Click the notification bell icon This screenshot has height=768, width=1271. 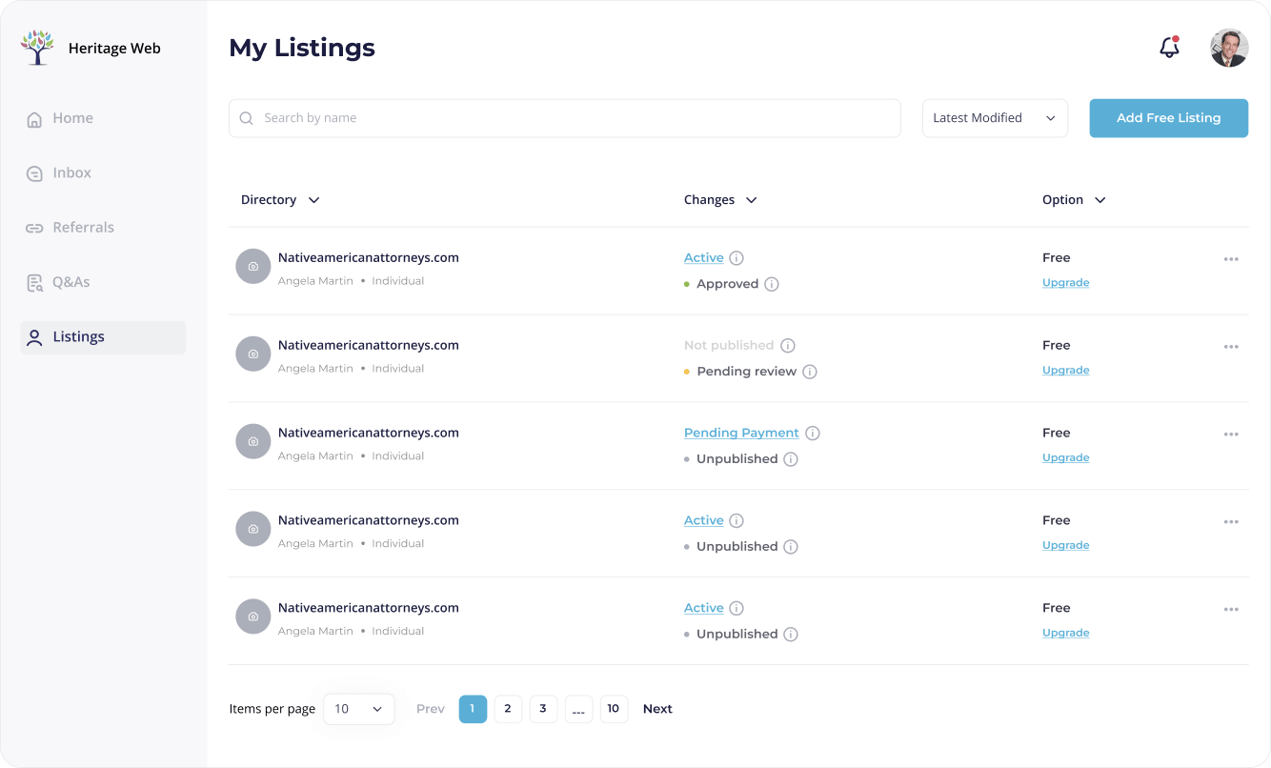1169,47
